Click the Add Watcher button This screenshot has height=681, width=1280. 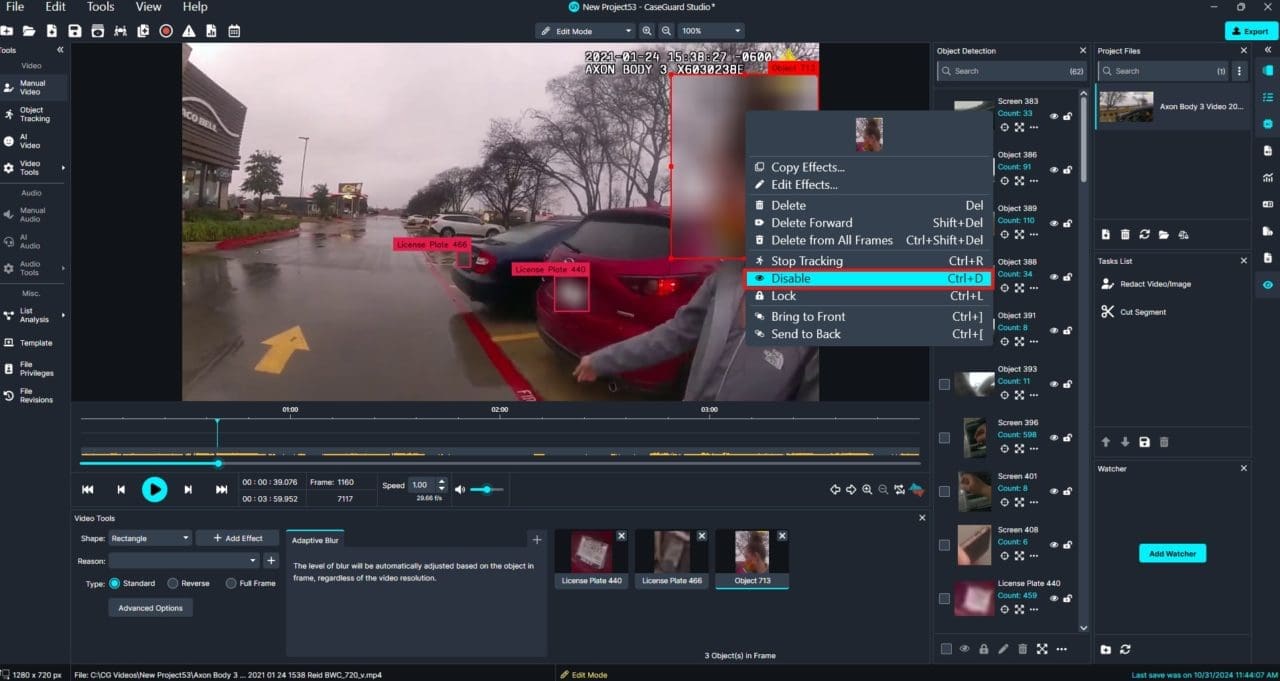[x=1172, y=553]
